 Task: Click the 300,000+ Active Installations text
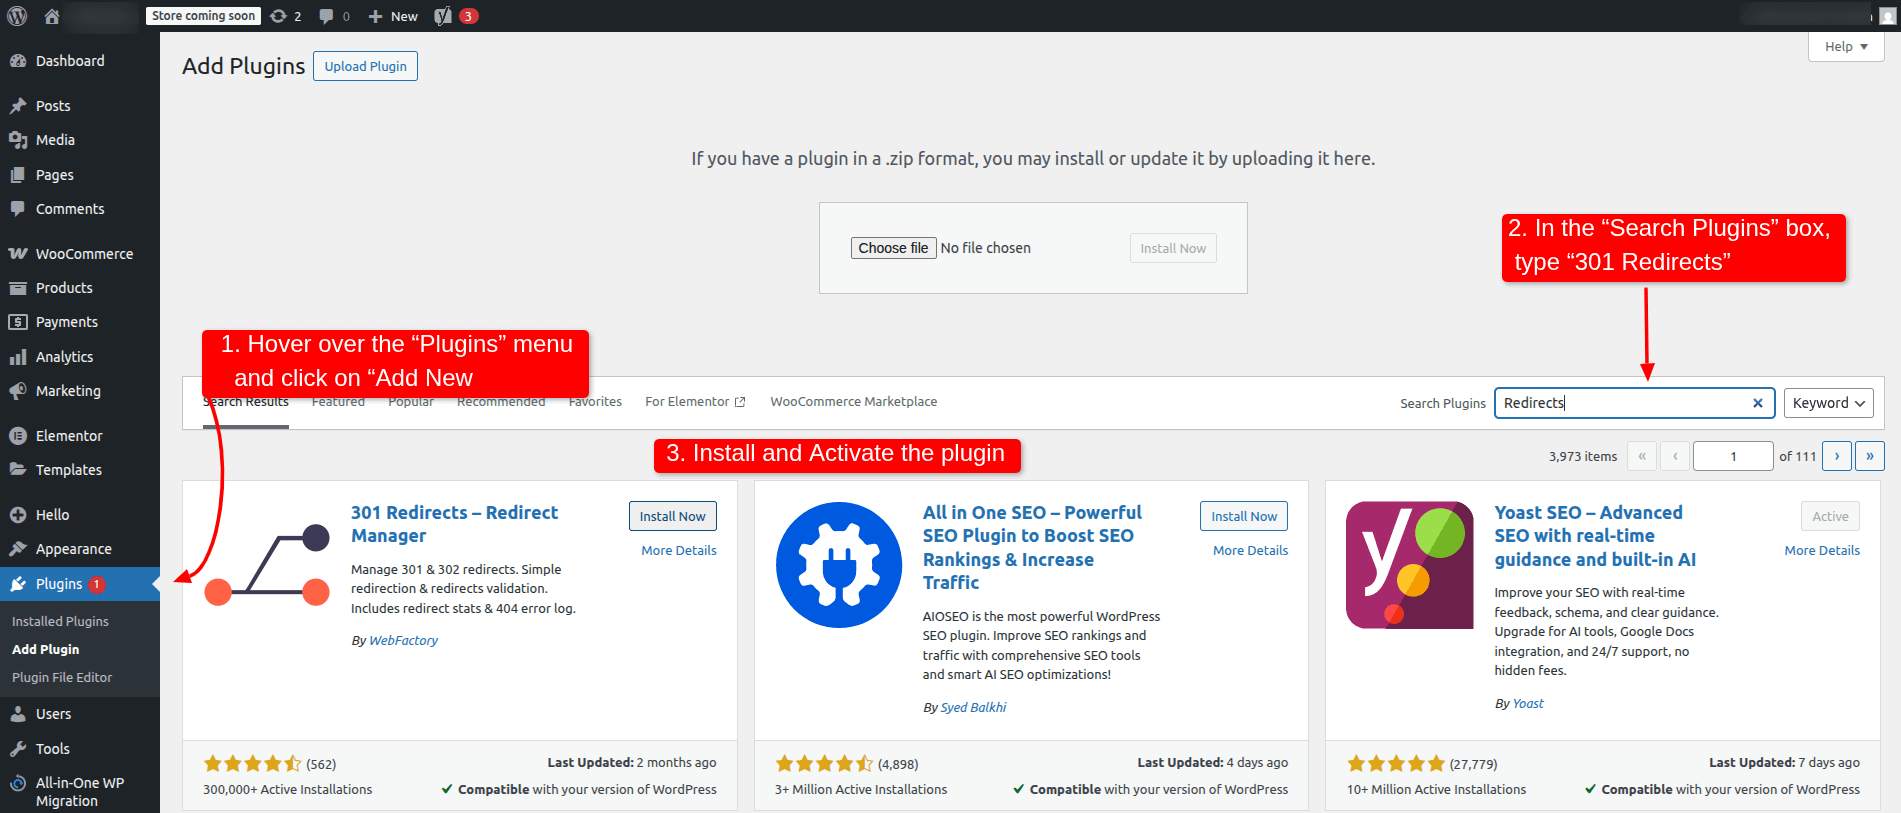point(288,790)
